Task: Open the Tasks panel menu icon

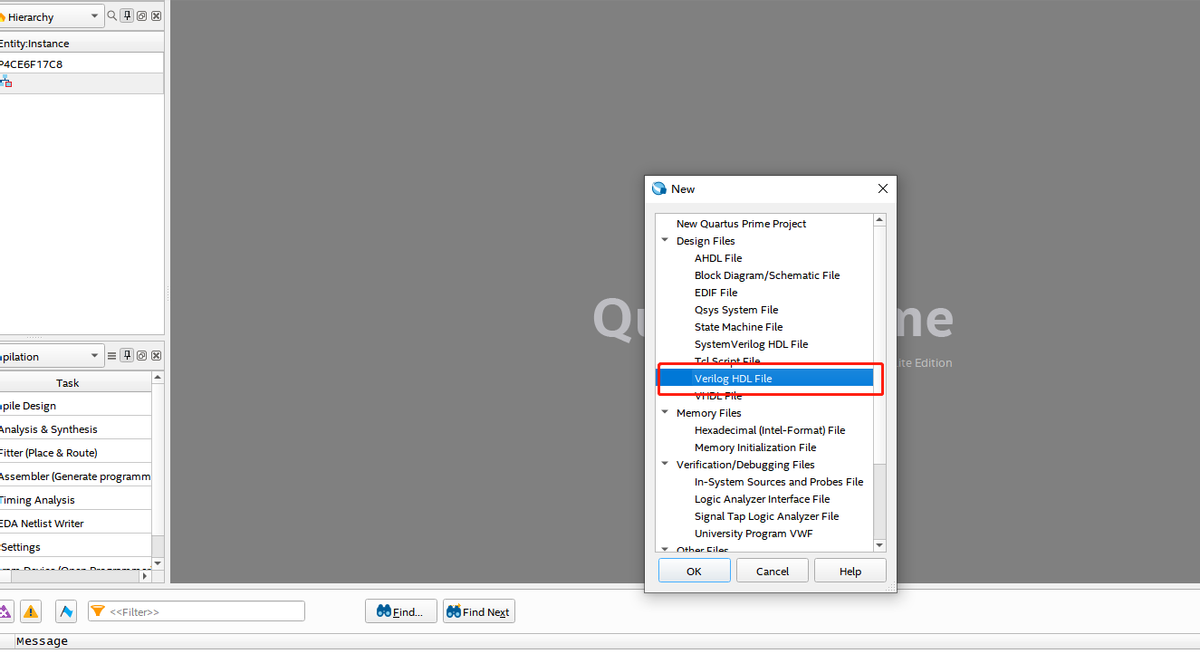Action: [112, 356]
